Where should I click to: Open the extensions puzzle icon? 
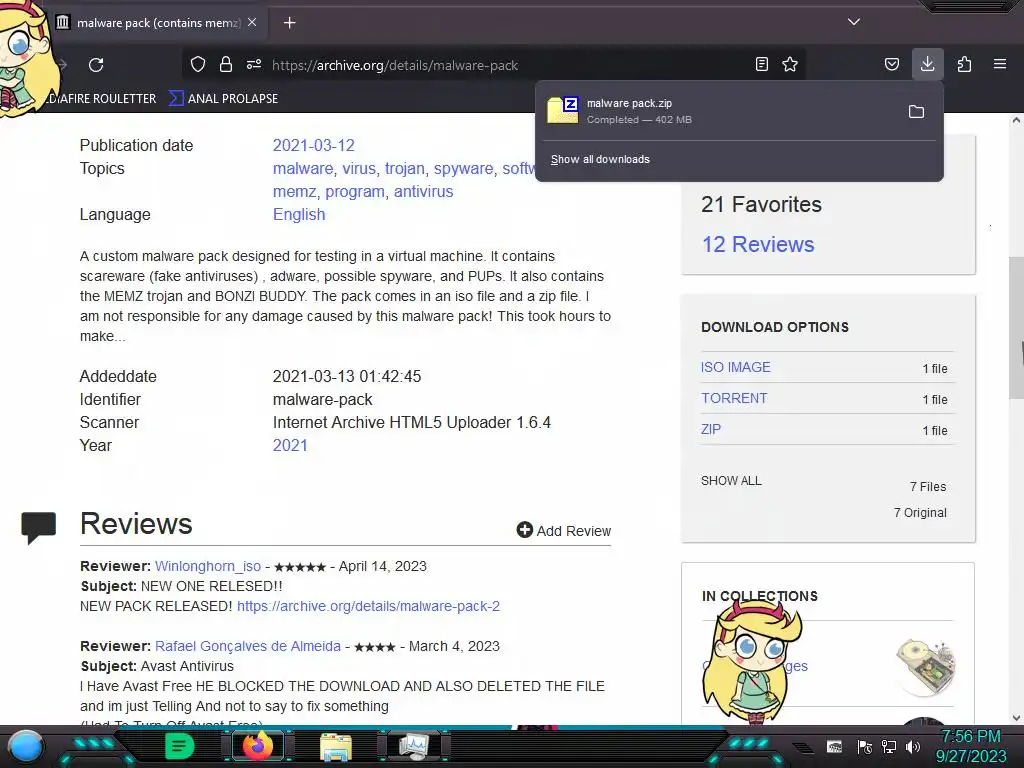point(964,64)
